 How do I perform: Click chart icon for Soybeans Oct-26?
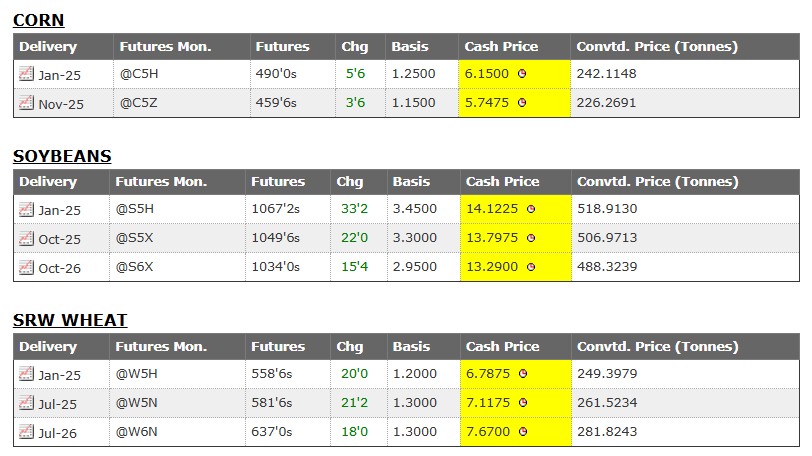coord(26,267)
